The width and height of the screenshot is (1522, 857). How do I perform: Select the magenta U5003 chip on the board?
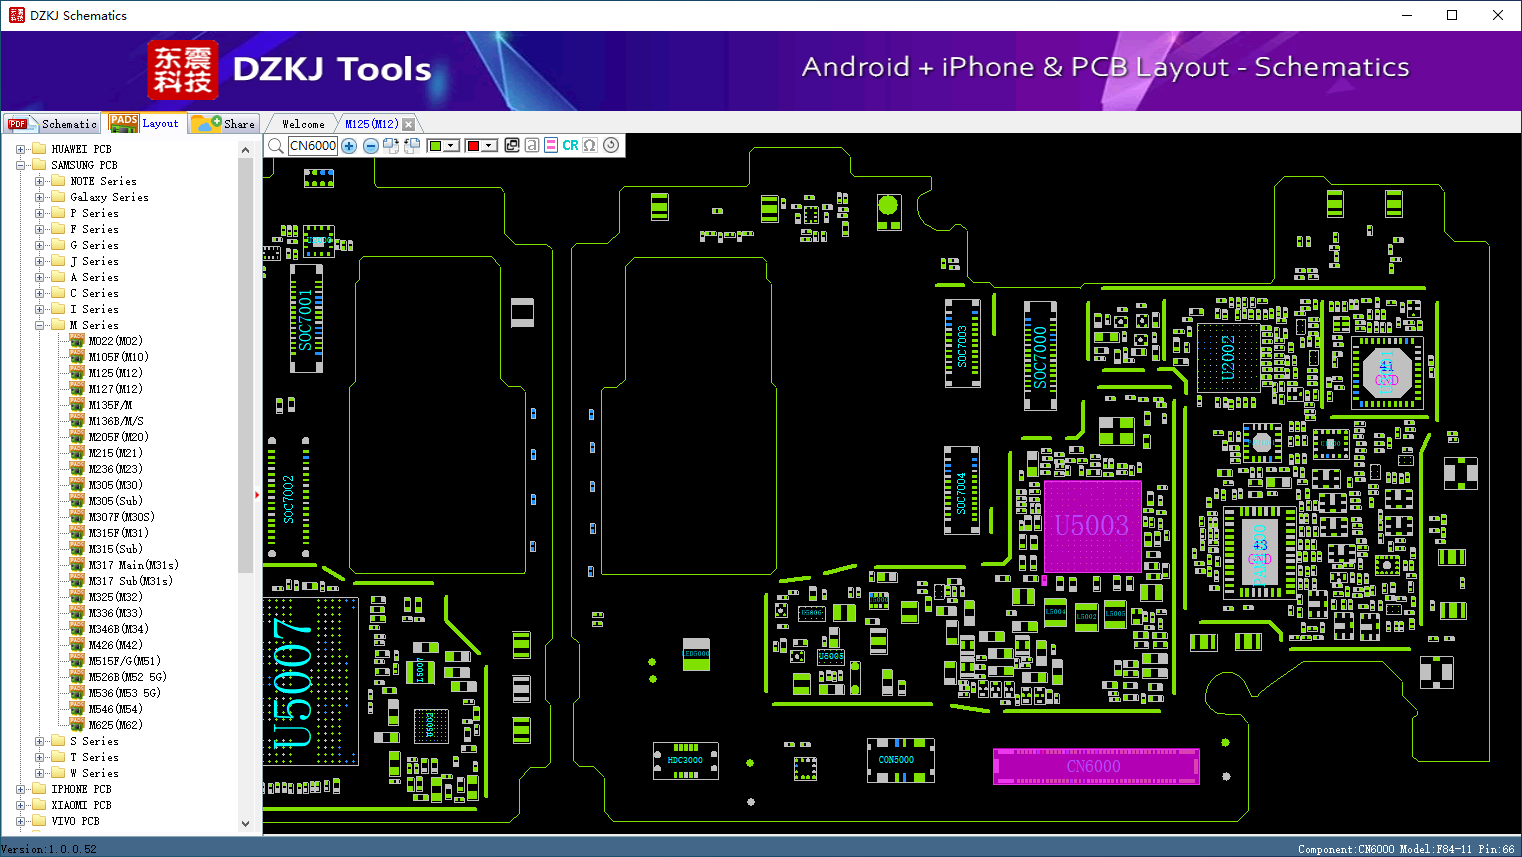tap(1092, 526)
